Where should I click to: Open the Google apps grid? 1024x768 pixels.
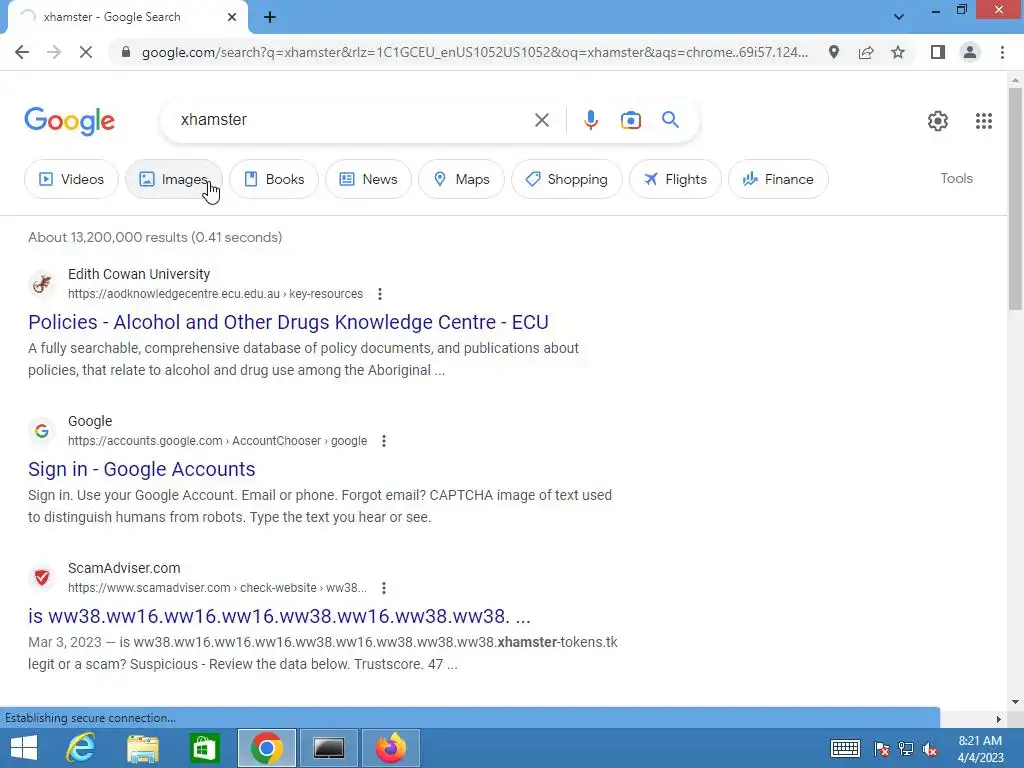pos(984,121)
